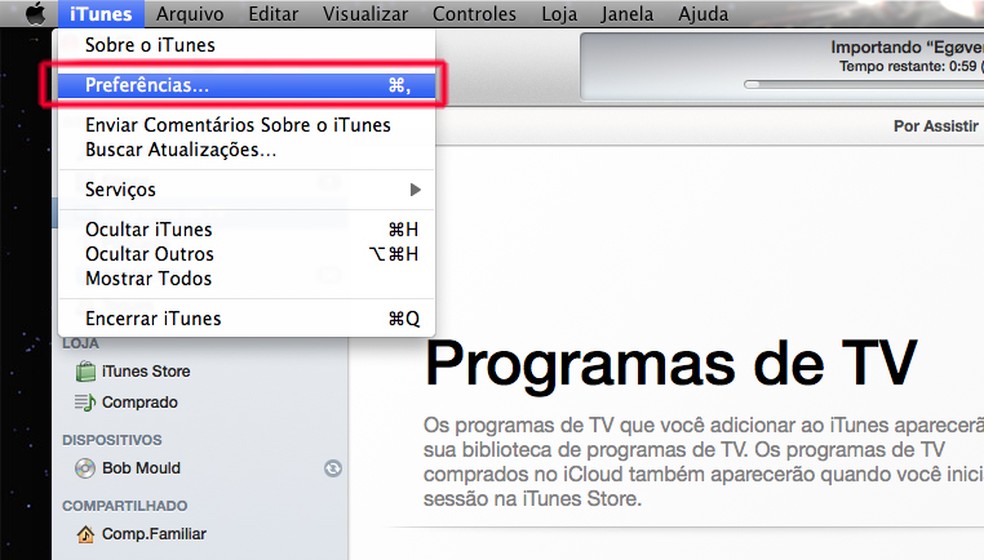Screen dimensions: 984x560
Task: Open the Visualizar menu
Action: click(365, 14)
